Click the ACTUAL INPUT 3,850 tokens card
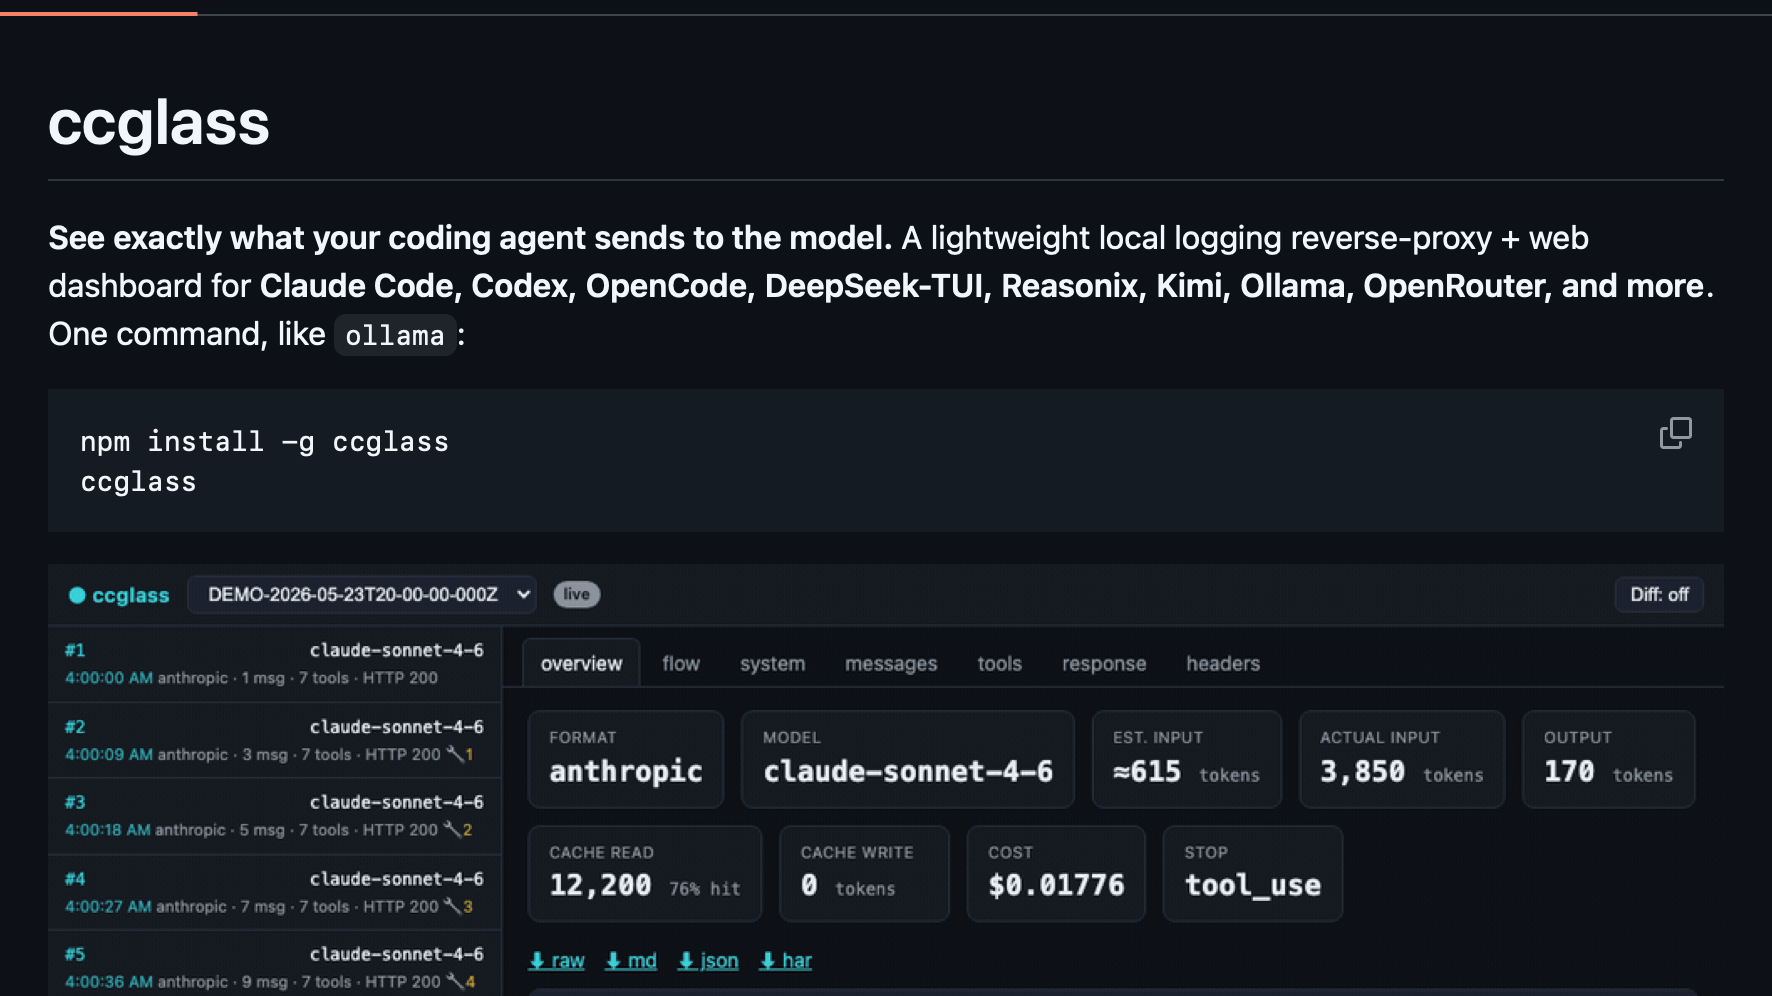Screen dimensions: 1772x996 pyautogui.click(x=1402, y=759)
